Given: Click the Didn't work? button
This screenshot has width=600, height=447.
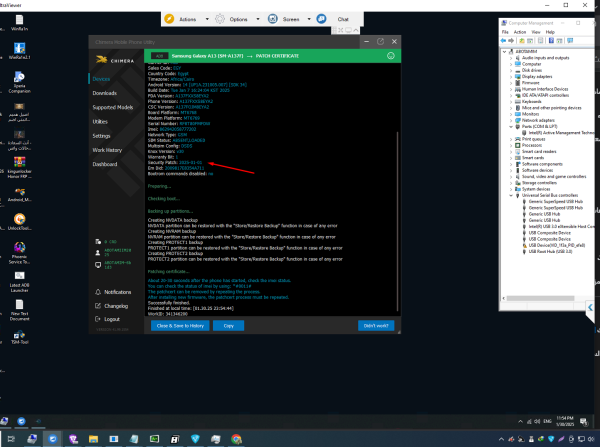Looking at the screenshot, I should pos(376,326).
